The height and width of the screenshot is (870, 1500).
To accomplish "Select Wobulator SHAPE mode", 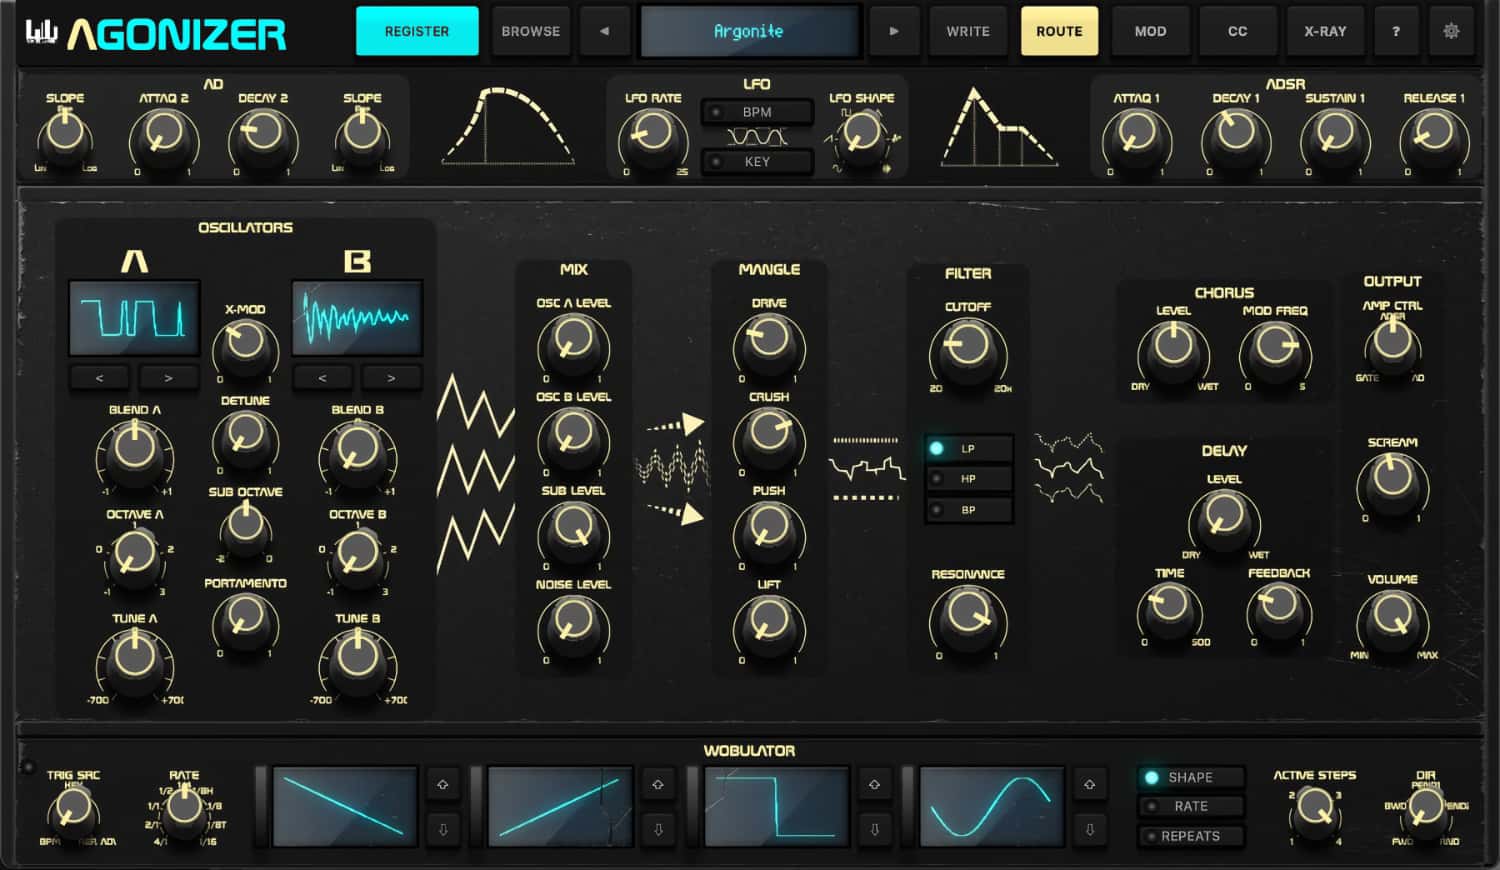I will click(x=1191, y=777).
